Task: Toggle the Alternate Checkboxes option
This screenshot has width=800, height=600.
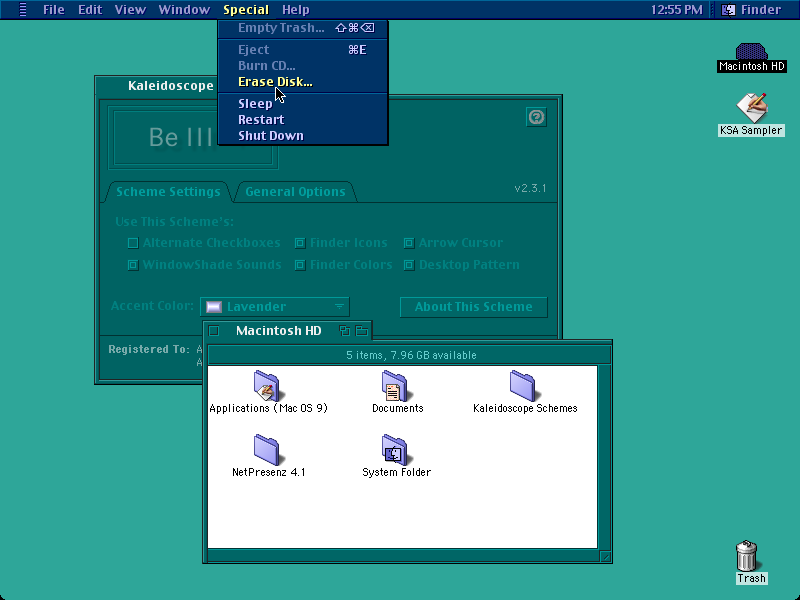Action: point(133,243)
